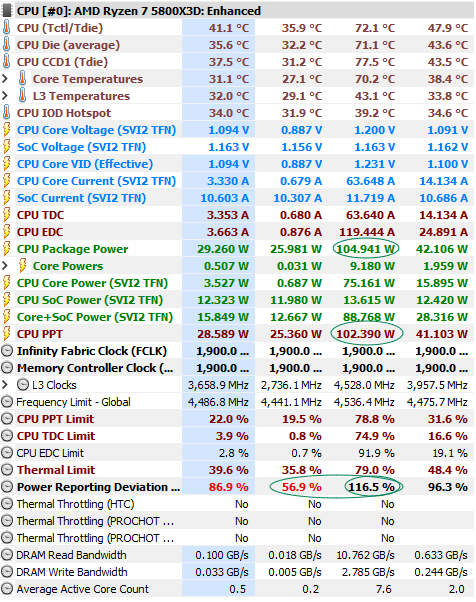Image resolution: width=476 pixels, height=602 pixels.
Task: Click the circle icon beside CPU PPT Limit
Action: (7, 418)
